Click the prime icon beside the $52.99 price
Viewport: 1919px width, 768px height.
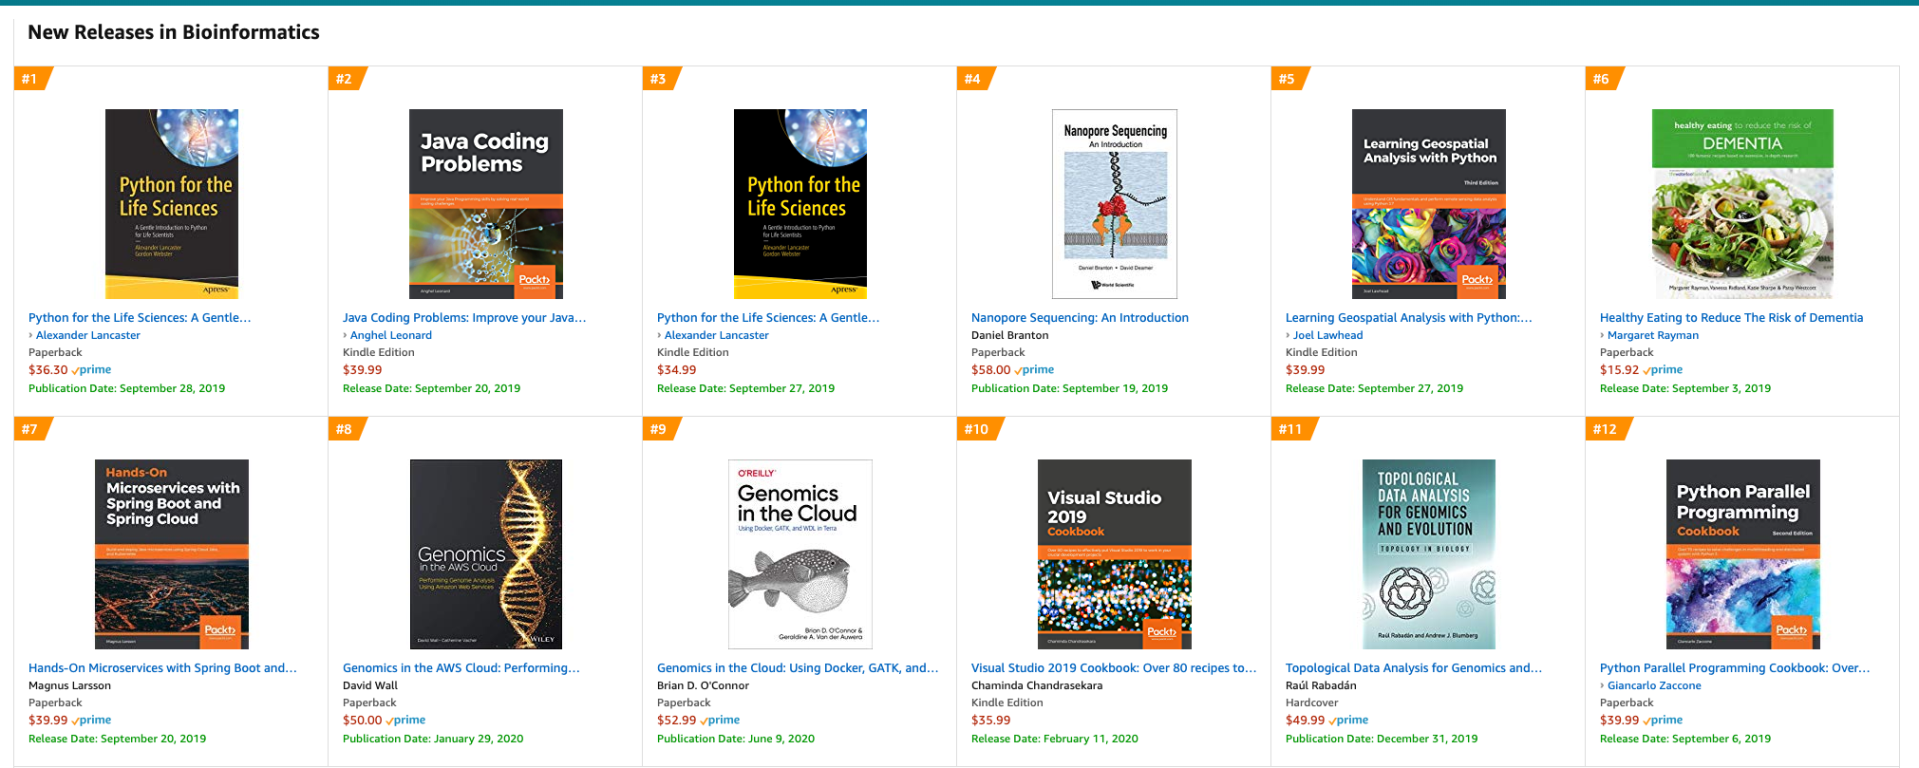pyautogui.click(x=720, y=720)
